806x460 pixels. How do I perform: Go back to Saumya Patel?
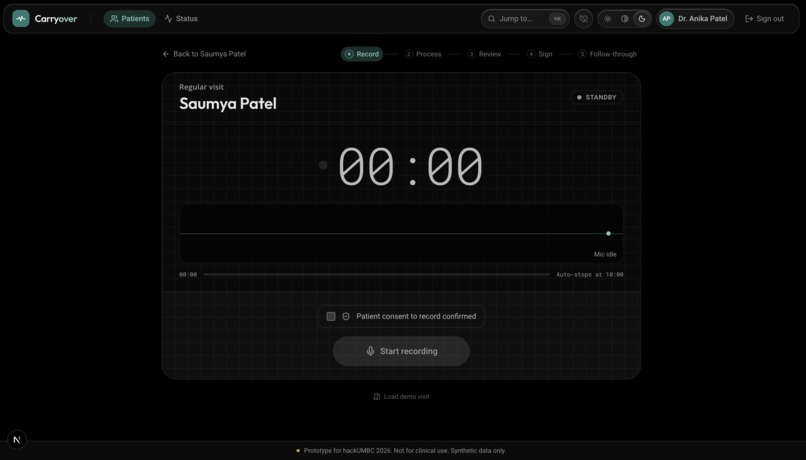[x=204, y=54]
